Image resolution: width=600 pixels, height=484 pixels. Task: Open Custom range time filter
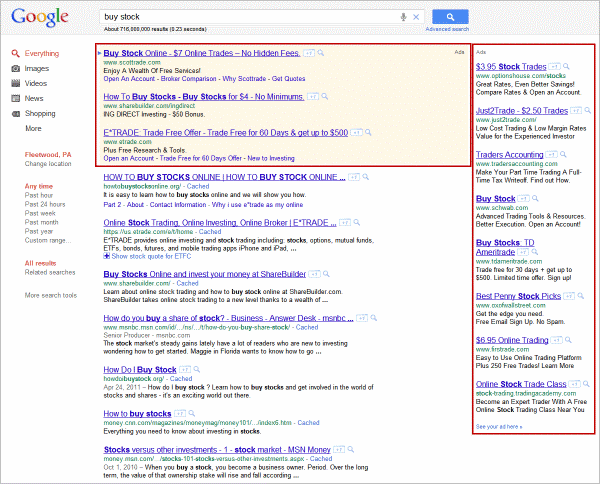[x=48, y=240]
